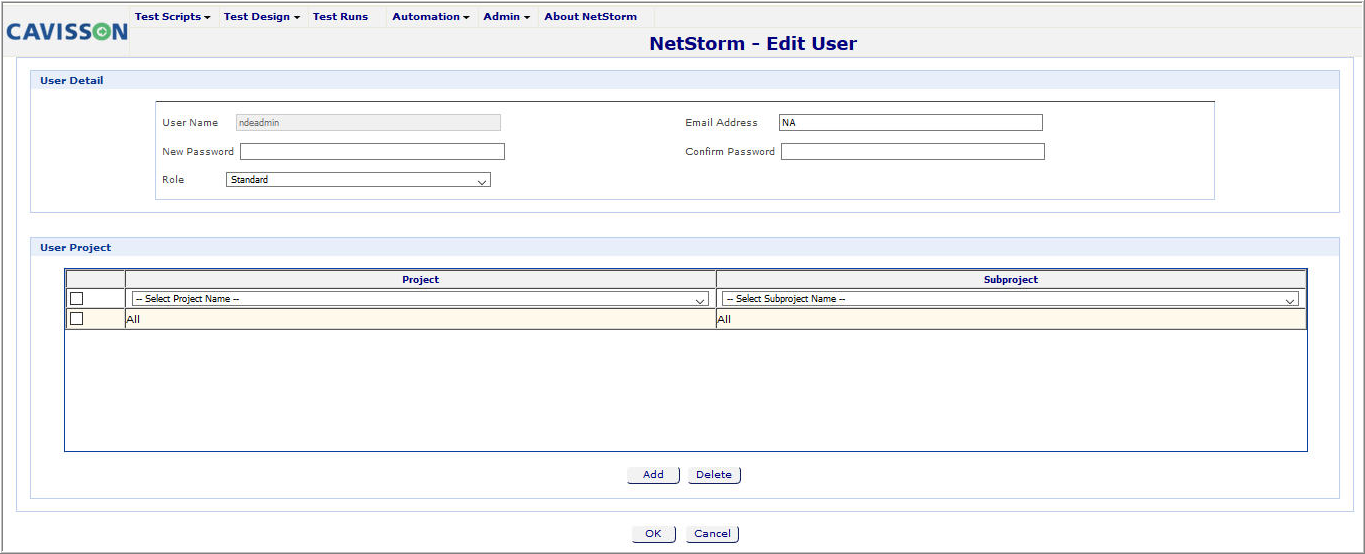The image size is (1365, 554).
Task: Click the Add button
Action: pos(653,475)
